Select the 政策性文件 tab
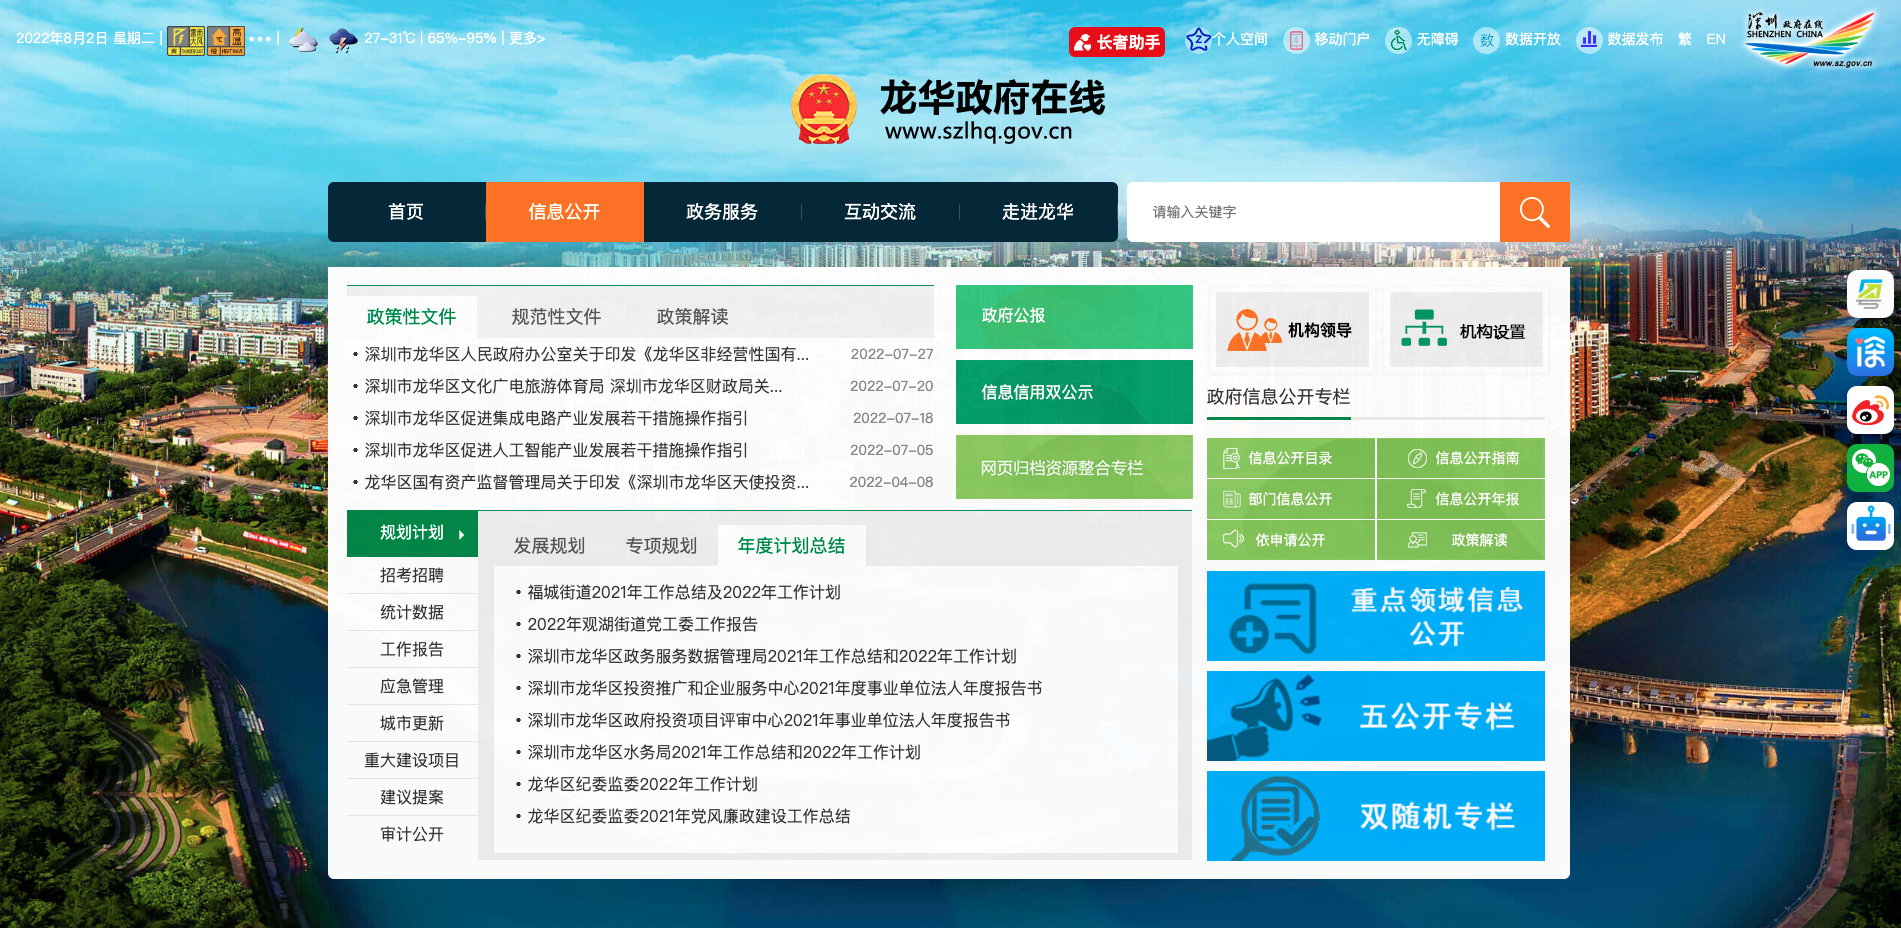The height and width of the screenshot is (928, 1901). tap(411, 317)
